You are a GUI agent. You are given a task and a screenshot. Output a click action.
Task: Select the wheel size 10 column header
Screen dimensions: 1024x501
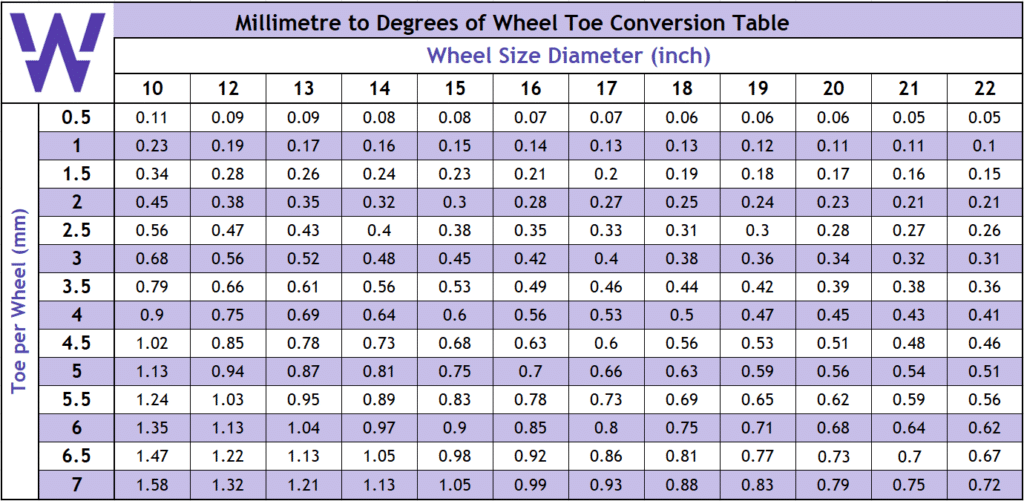pyautogui.click(x=152, y=88)
